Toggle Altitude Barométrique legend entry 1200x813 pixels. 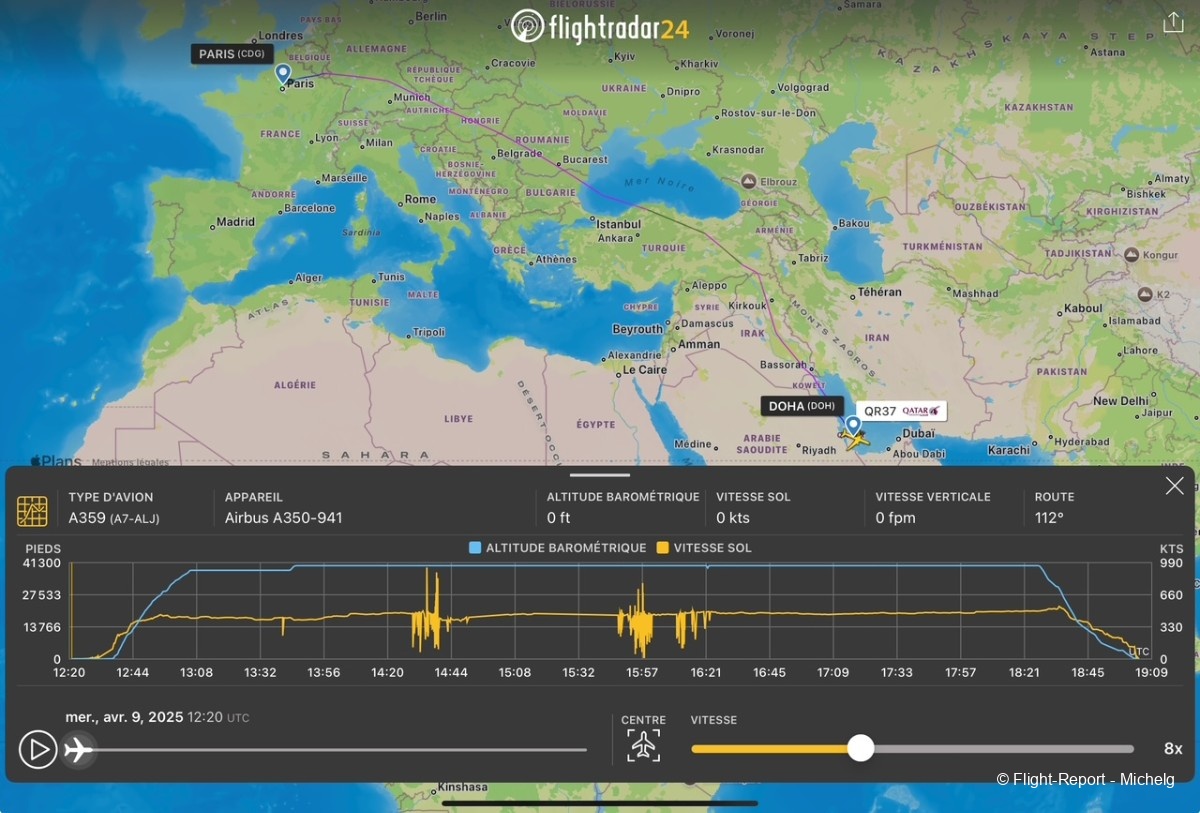click(x=558, y=548)
